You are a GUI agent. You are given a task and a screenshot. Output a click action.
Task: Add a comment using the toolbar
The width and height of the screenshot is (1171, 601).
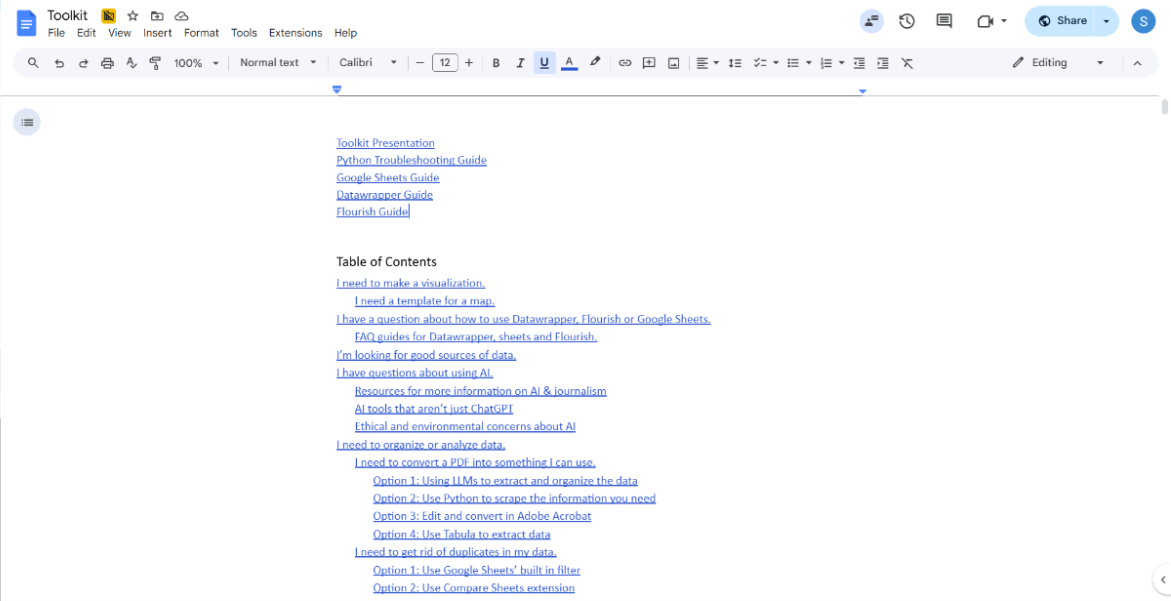(x=649, y=63)
